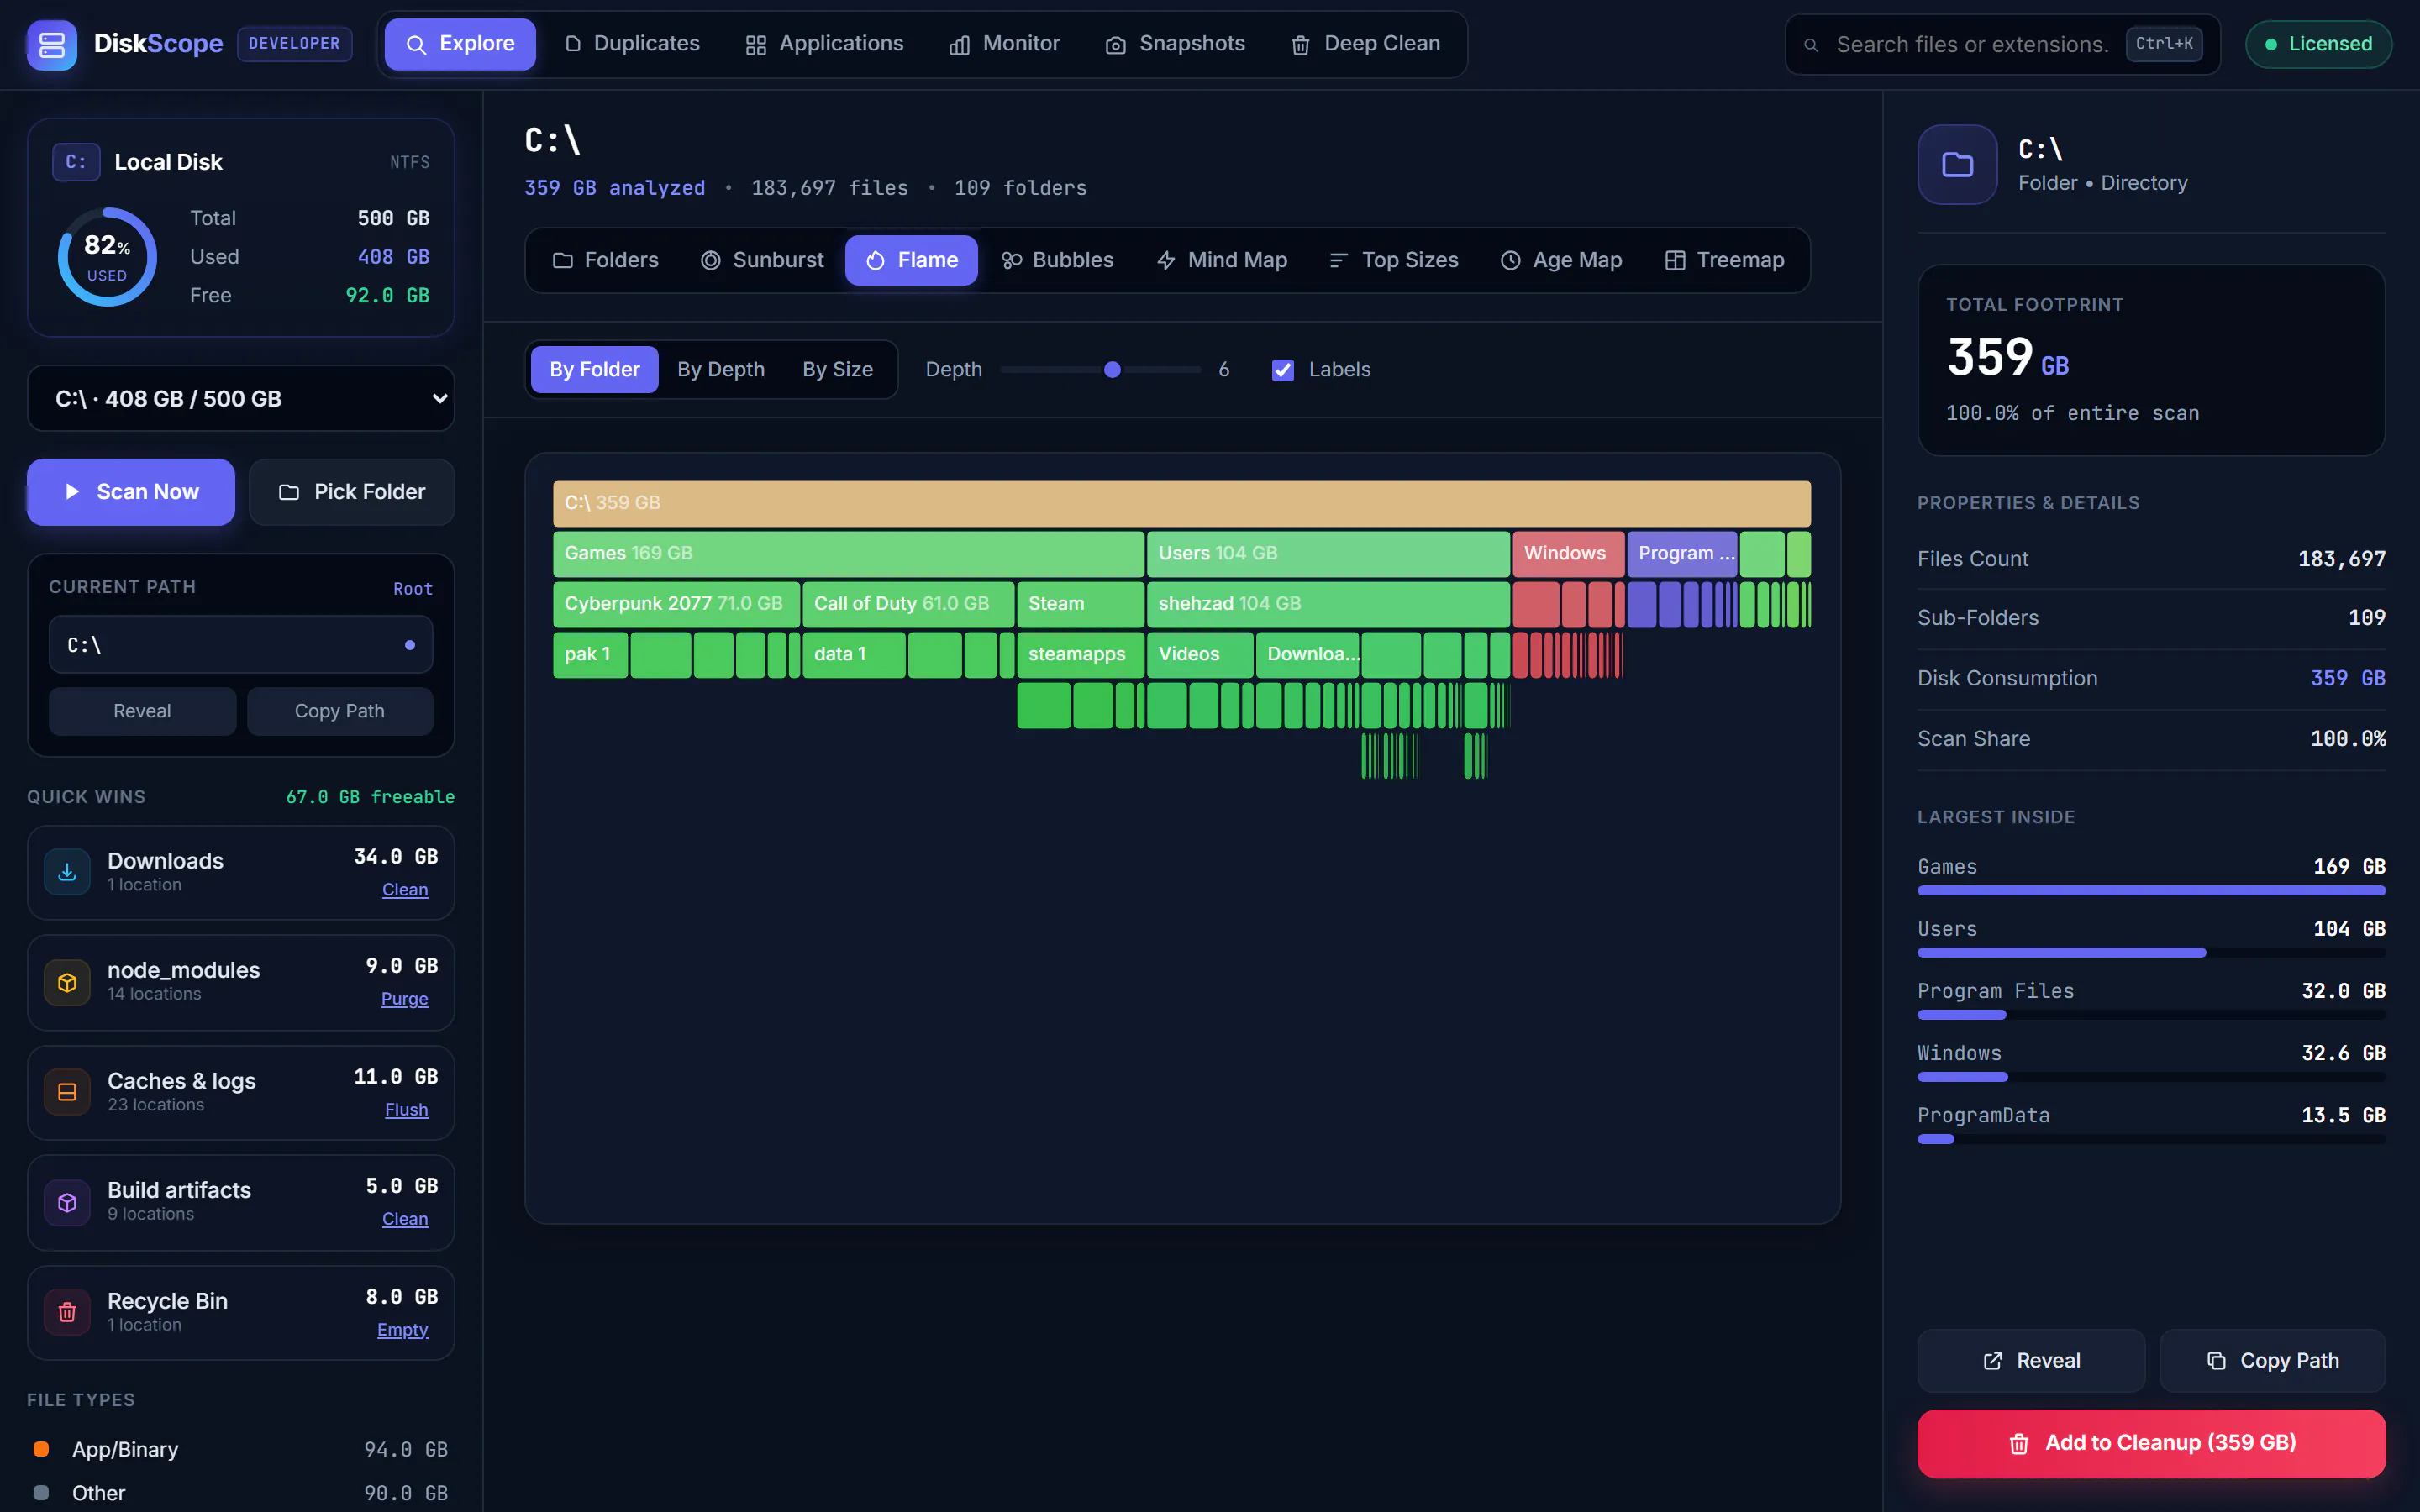Select the Windows flame block
The height and width of the screenshot is (1512, 2420).
click(x=1568, y=554)
